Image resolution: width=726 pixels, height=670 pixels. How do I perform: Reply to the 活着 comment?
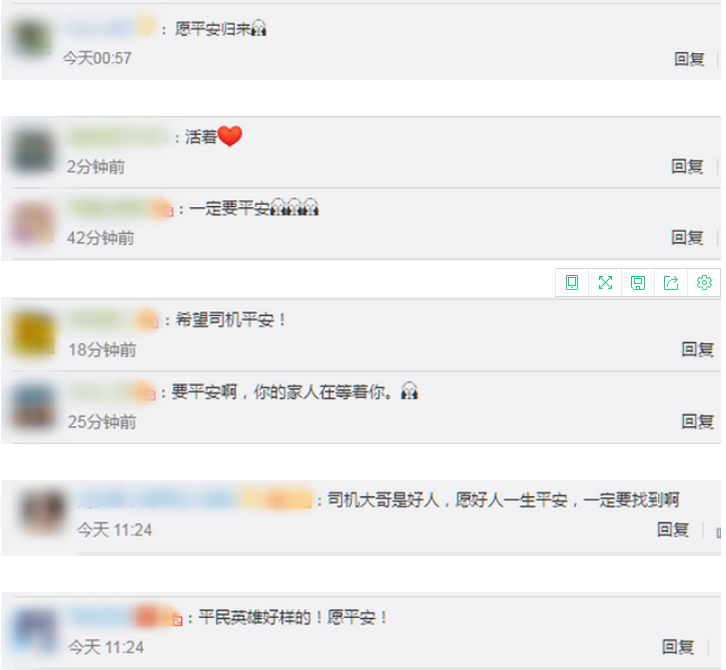[688, 166]
